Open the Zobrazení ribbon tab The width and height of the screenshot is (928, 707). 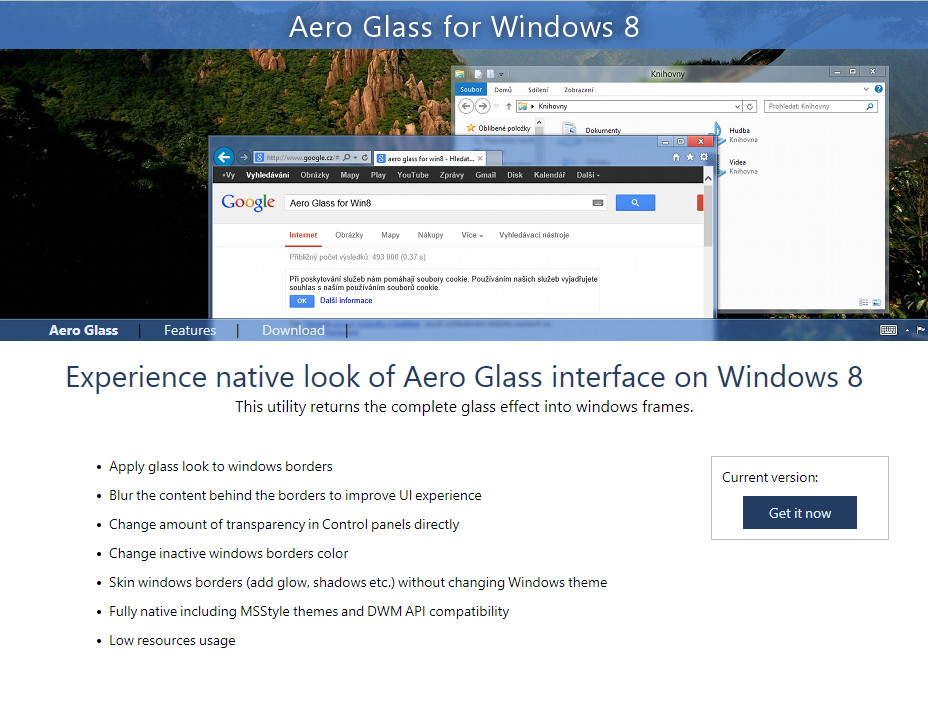579,90
